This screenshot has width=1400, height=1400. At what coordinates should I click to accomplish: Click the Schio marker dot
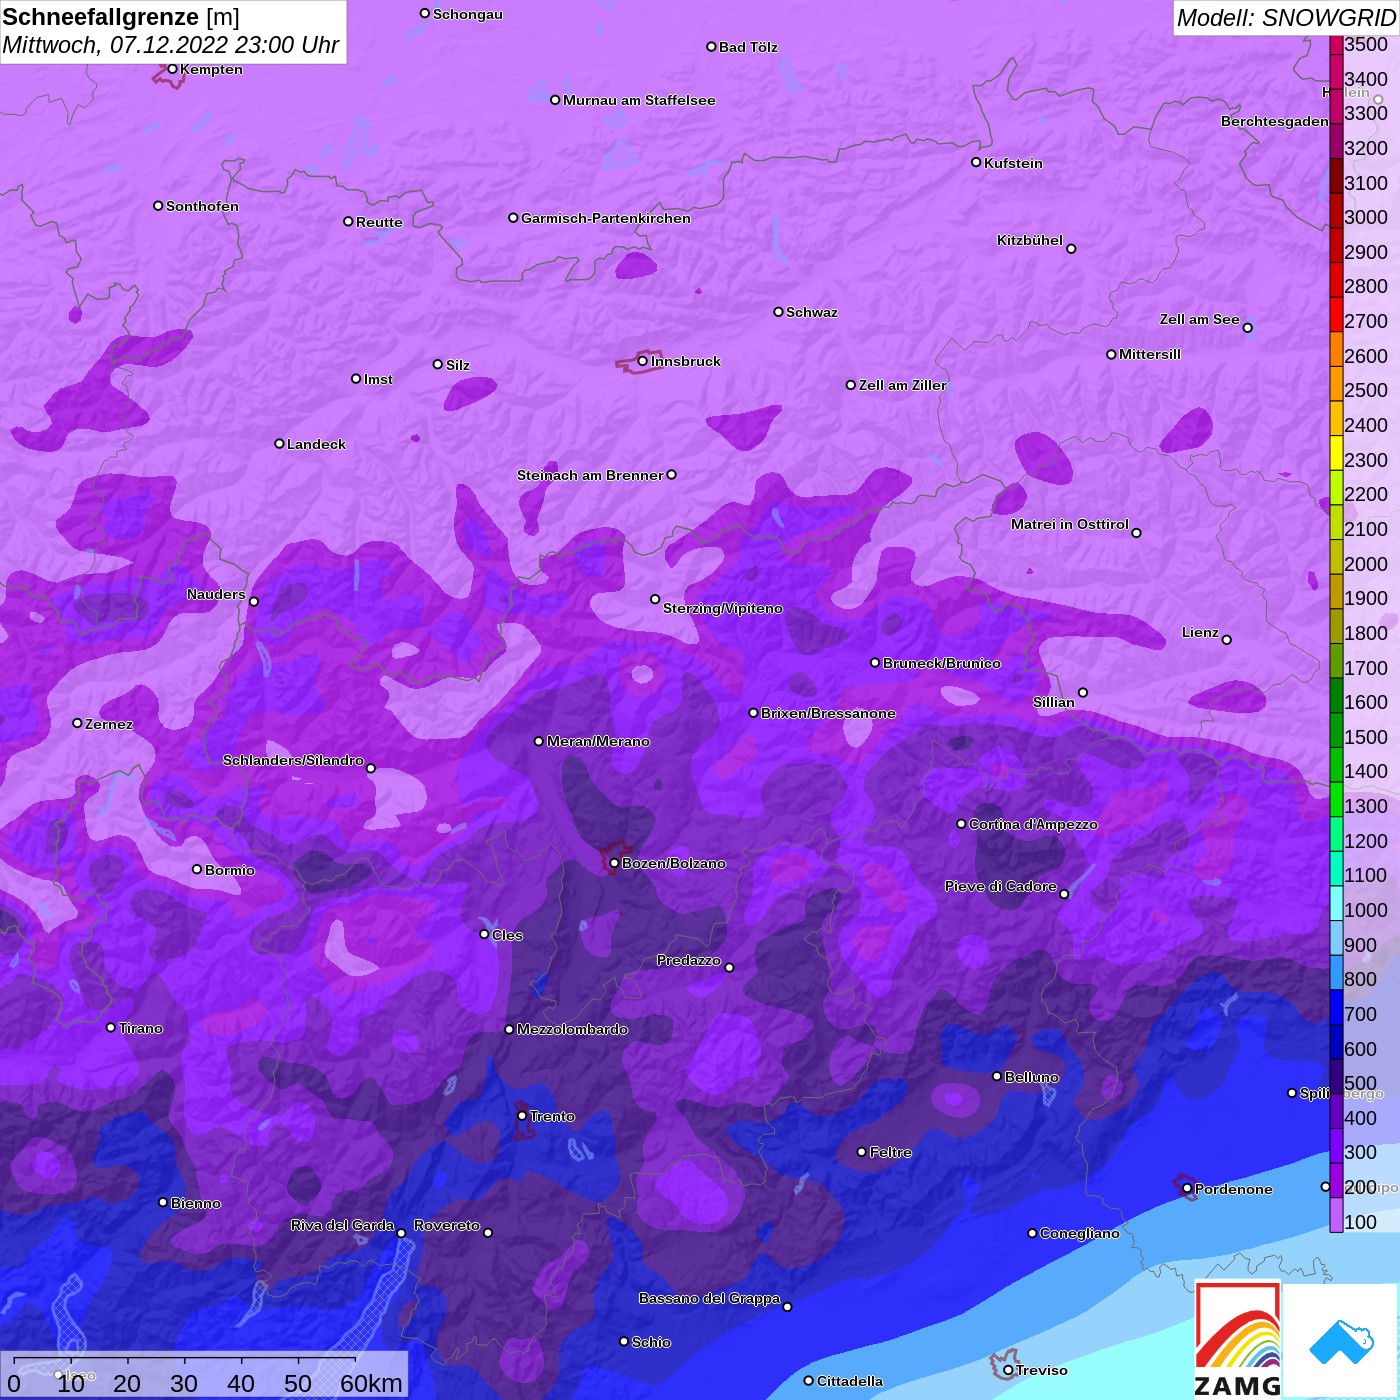pos(624,1341)
